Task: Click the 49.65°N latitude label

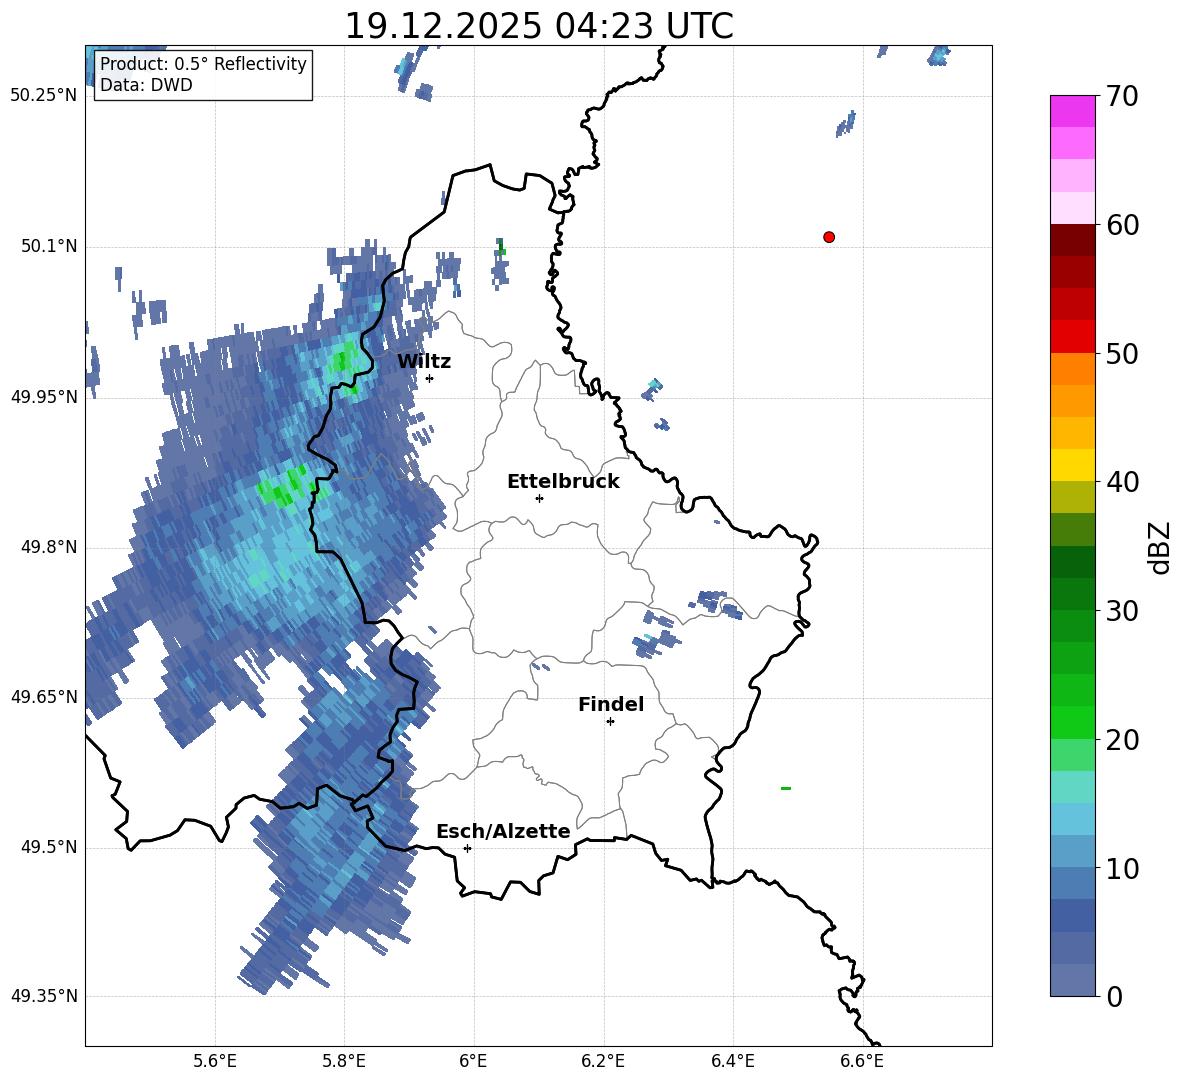Action: click(44, 697)
